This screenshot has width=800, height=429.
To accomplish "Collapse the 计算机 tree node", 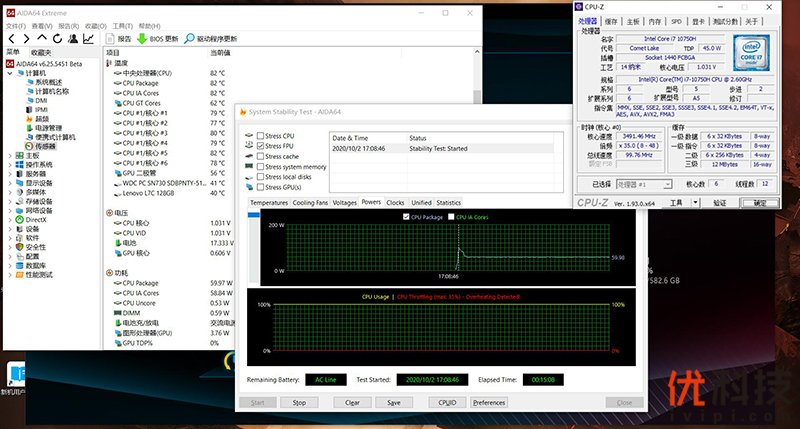I will point(10,72).
